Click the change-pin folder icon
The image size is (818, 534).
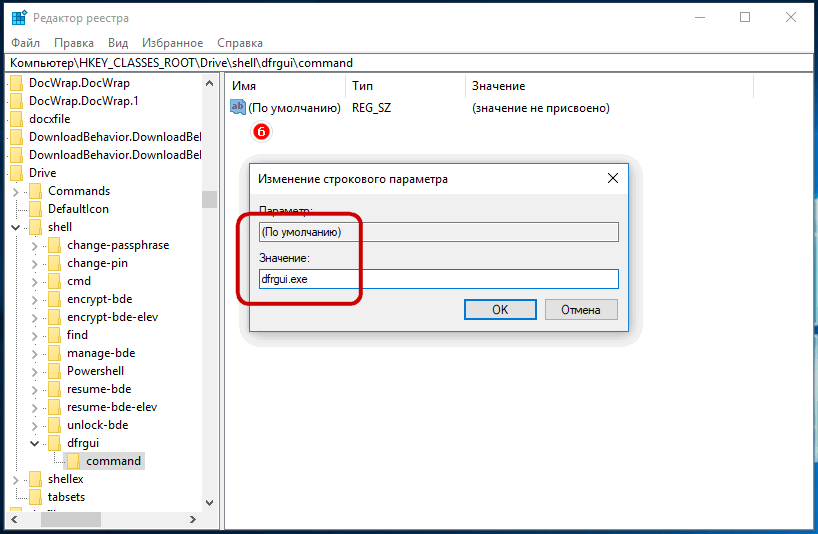[x=54, y=263]
